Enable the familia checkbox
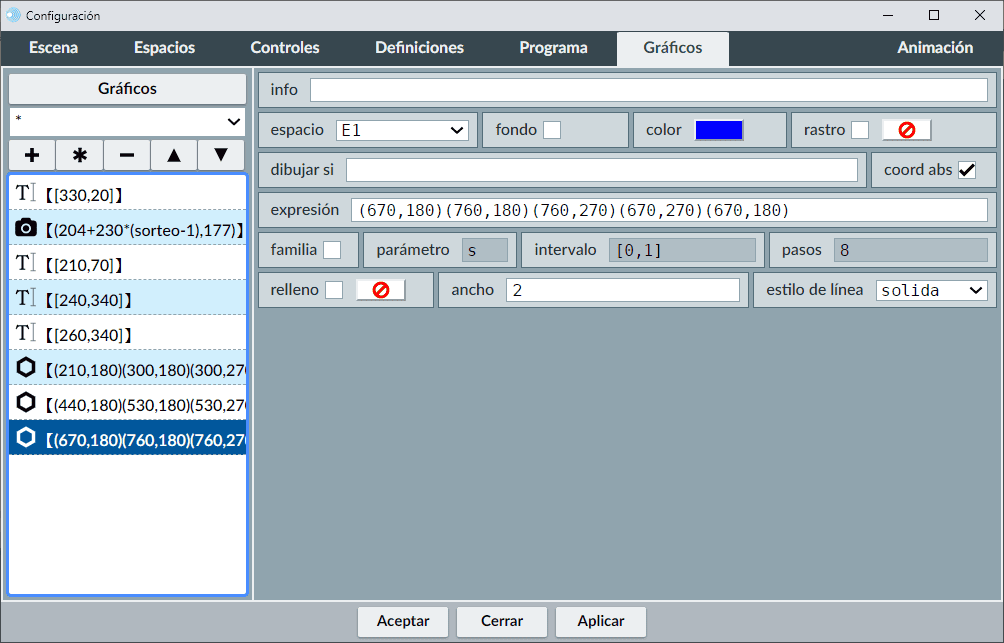Image resolution: width=1004 pixels, height=643 pixels. 332,250
